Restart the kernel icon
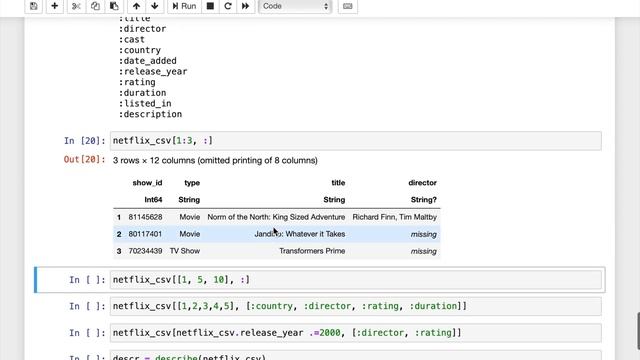 [228, 6]
